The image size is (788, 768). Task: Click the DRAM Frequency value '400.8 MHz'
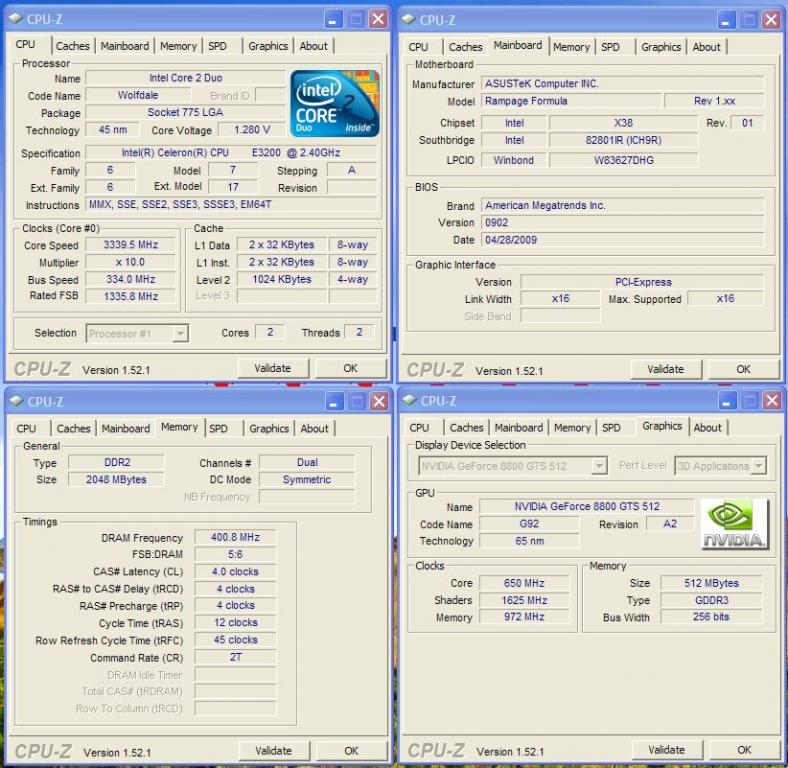point(235,537)
